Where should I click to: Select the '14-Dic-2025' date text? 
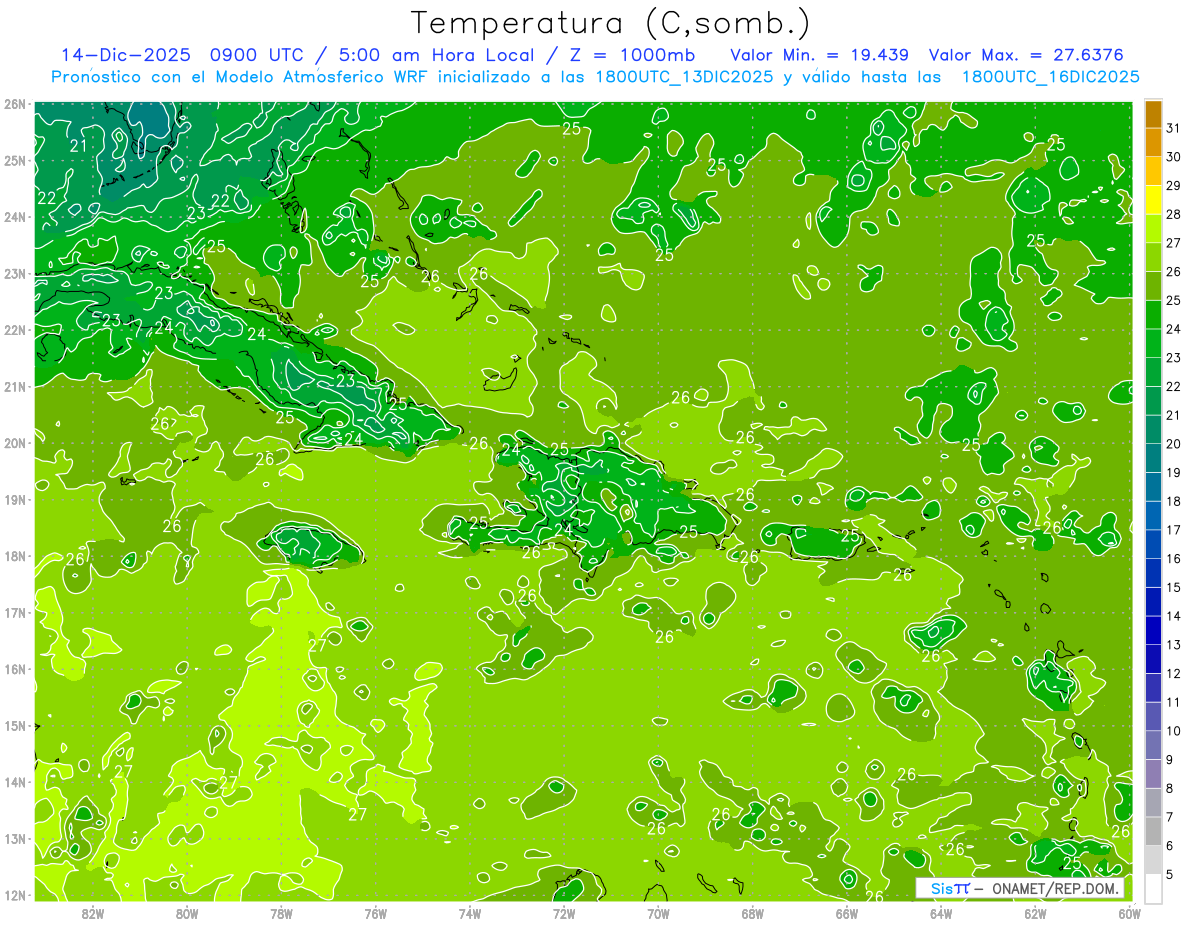127,54
